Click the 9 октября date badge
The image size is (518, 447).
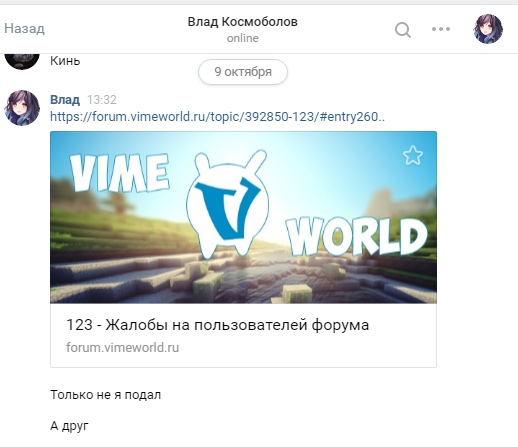[243, 72]
